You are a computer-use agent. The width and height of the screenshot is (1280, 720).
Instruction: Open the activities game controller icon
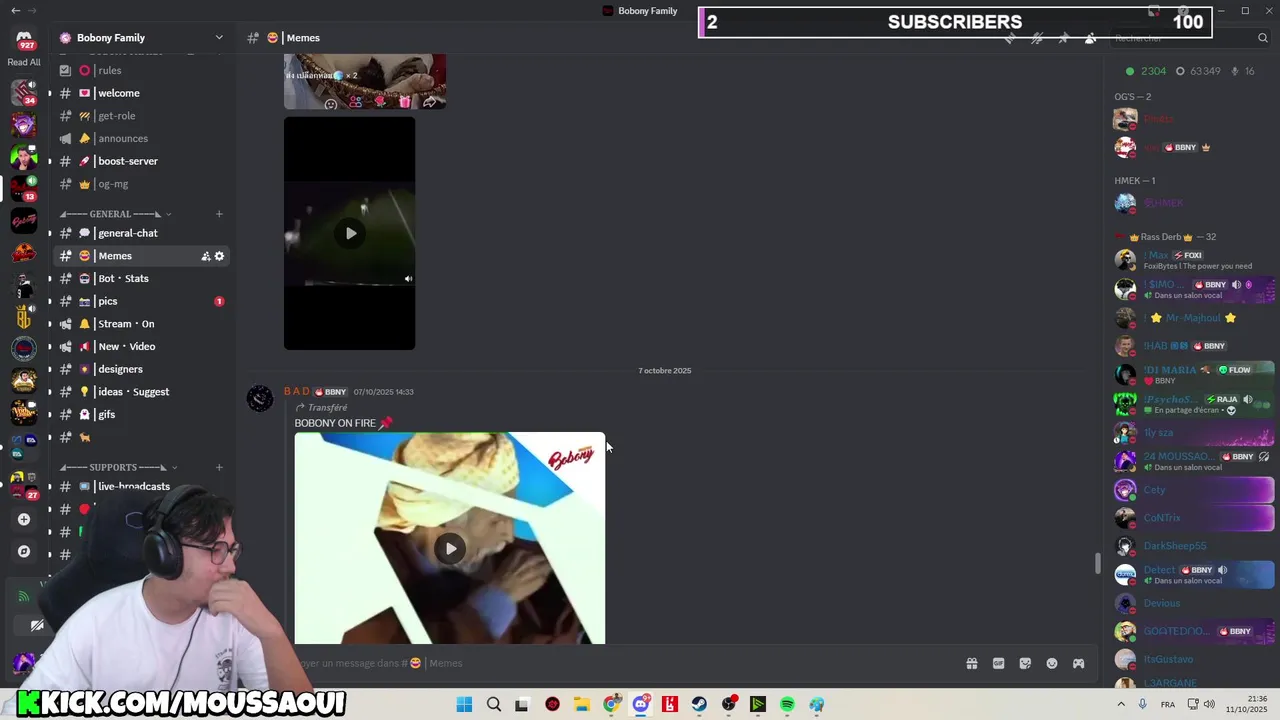(1078, 663)
